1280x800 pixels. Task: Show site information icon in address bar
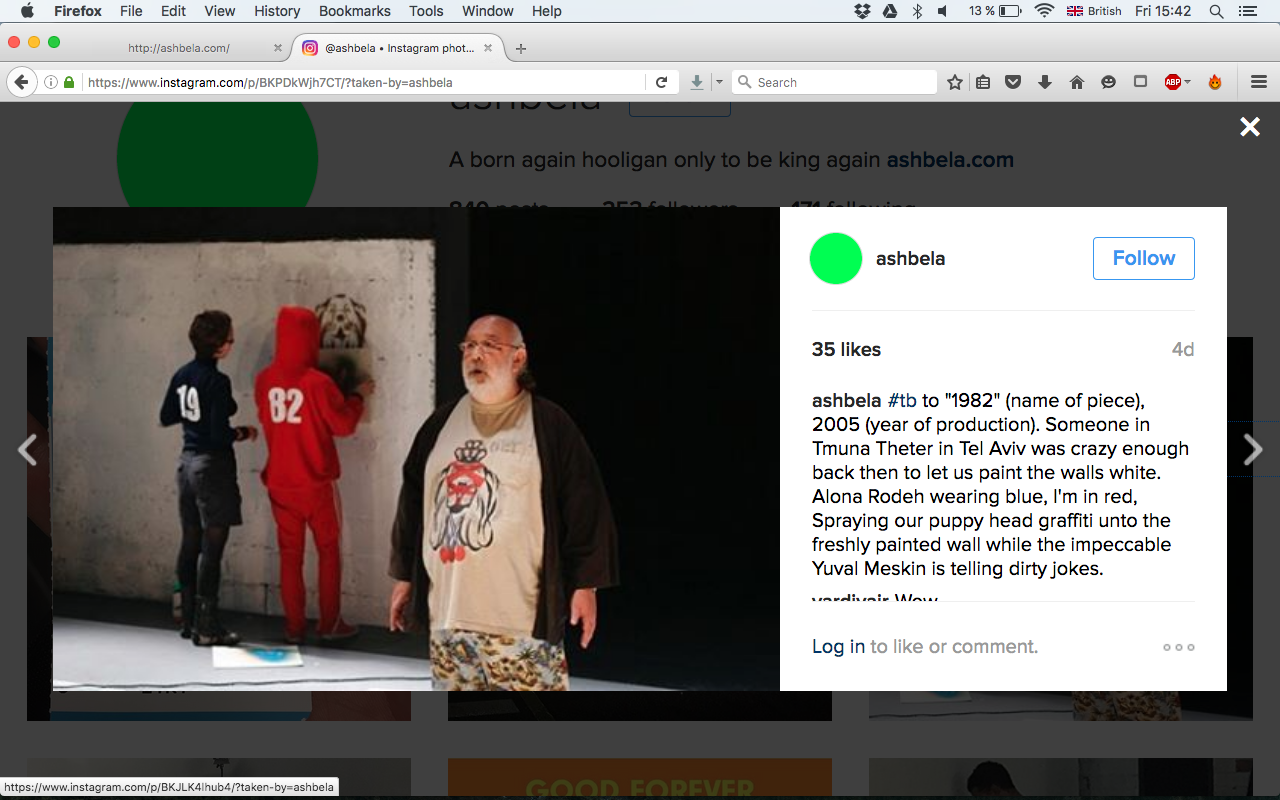(51, 82)
